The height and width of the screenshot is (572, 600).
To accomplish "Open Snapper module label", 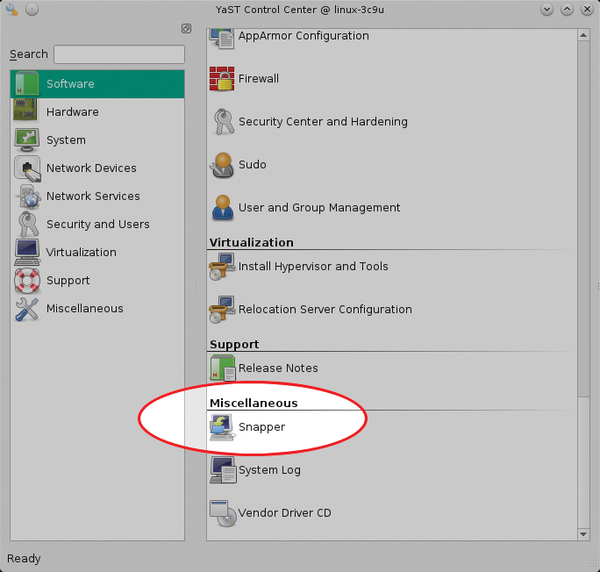I will [x=262, y=427].
